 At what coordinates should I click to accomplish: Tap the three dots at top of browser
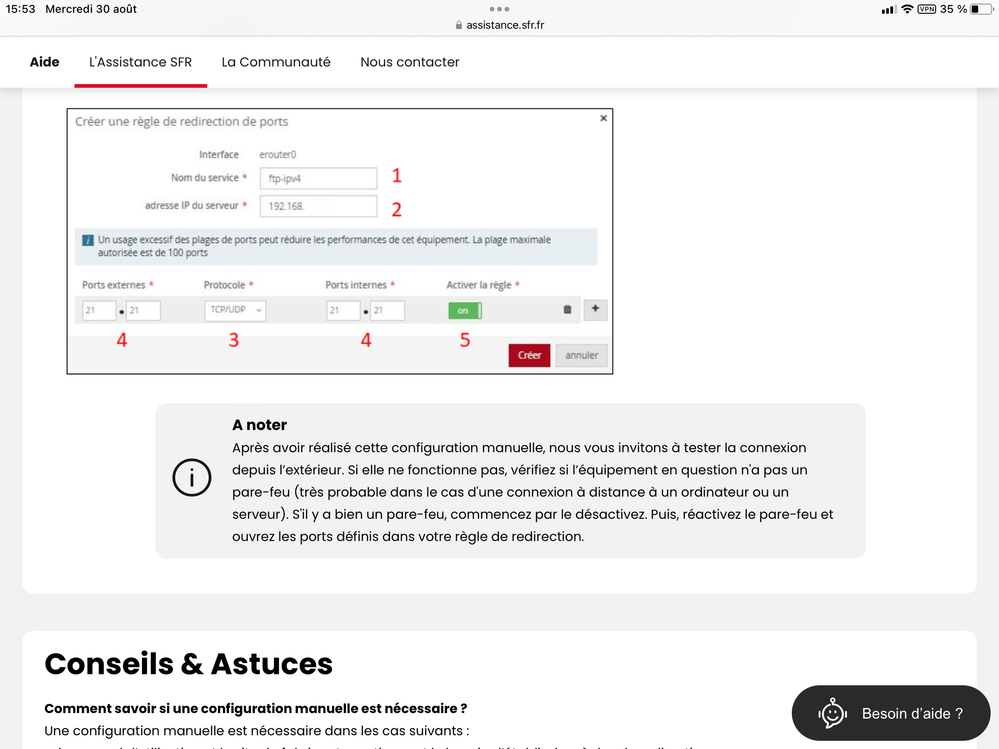(499, 9)
